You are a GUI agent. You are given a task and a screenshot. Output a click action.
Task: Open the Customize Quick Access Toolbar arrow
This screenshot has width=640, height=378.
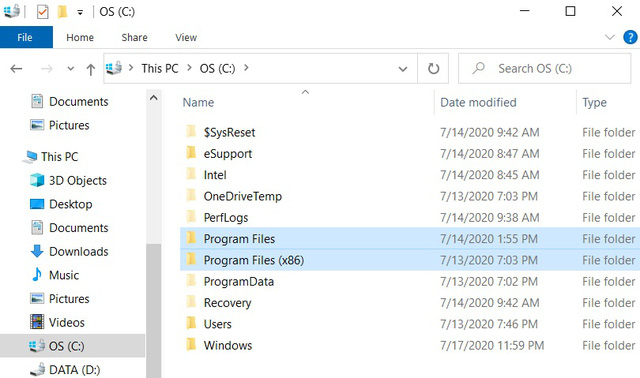click(x=80, y=13)
